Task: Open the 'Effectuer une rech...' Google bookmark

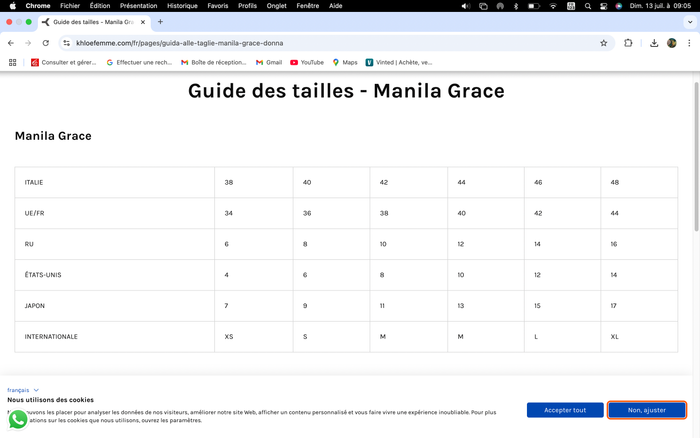Action: (139, 63)
